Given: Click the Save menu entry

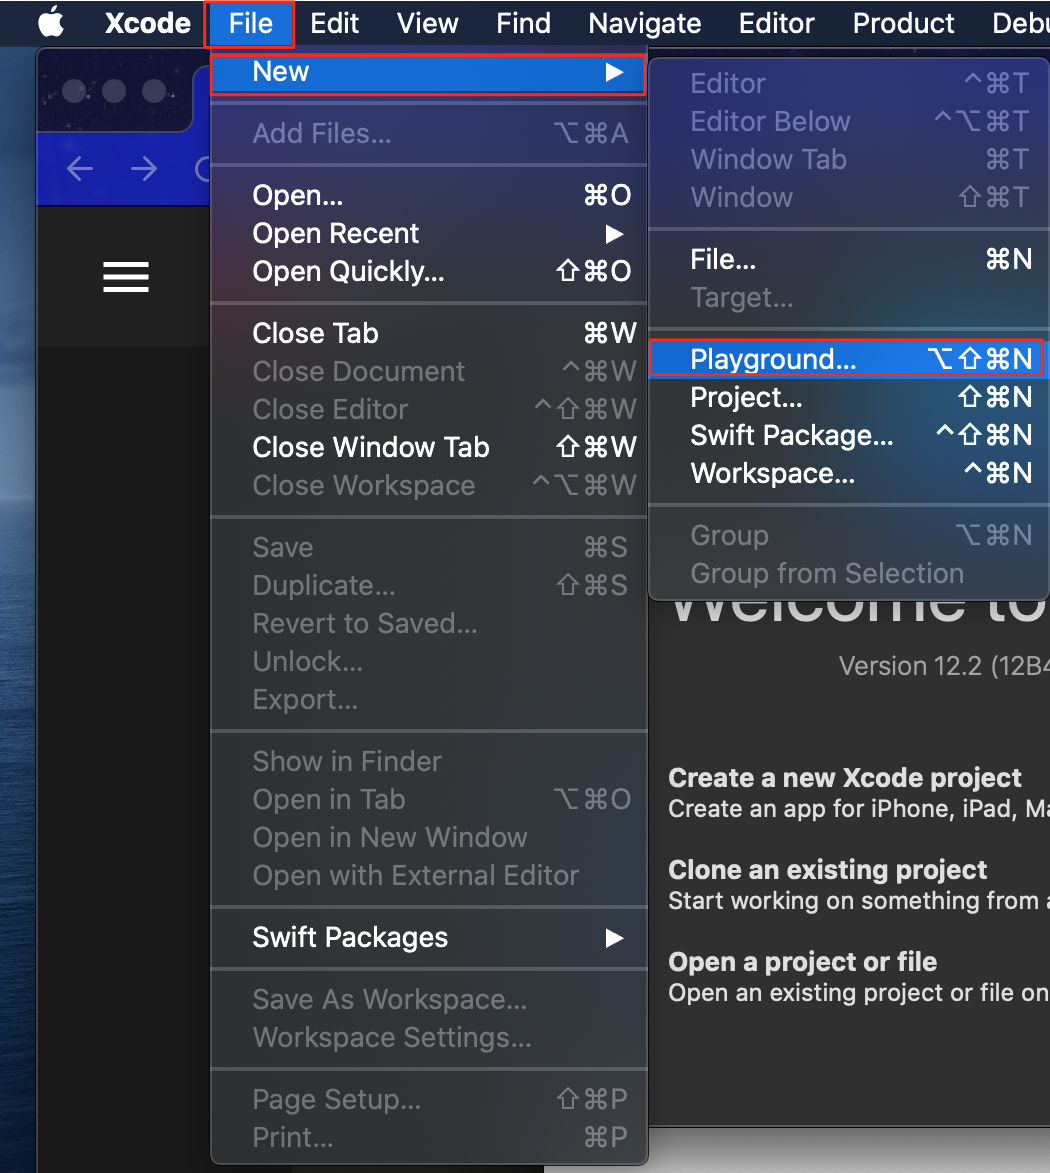Looking at the screenshot, I should (x=429, y=548).
